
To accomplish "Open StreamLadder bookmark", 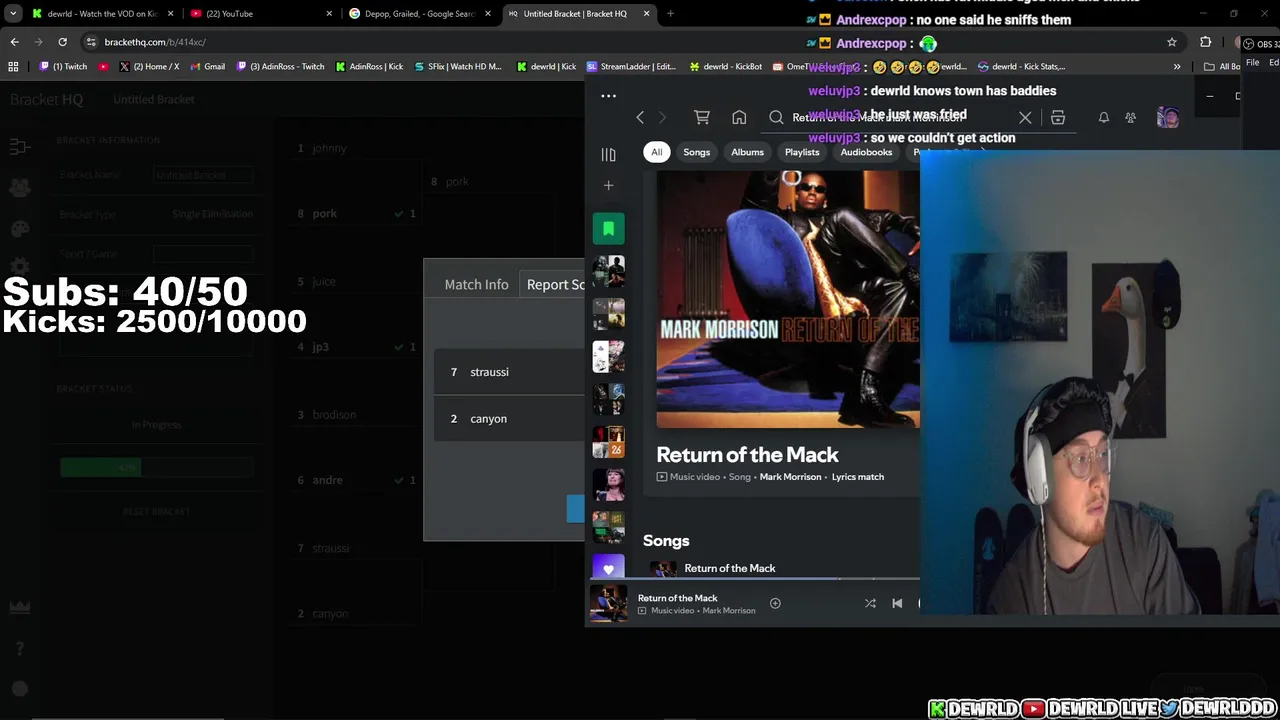I will [x=632, y=67].
